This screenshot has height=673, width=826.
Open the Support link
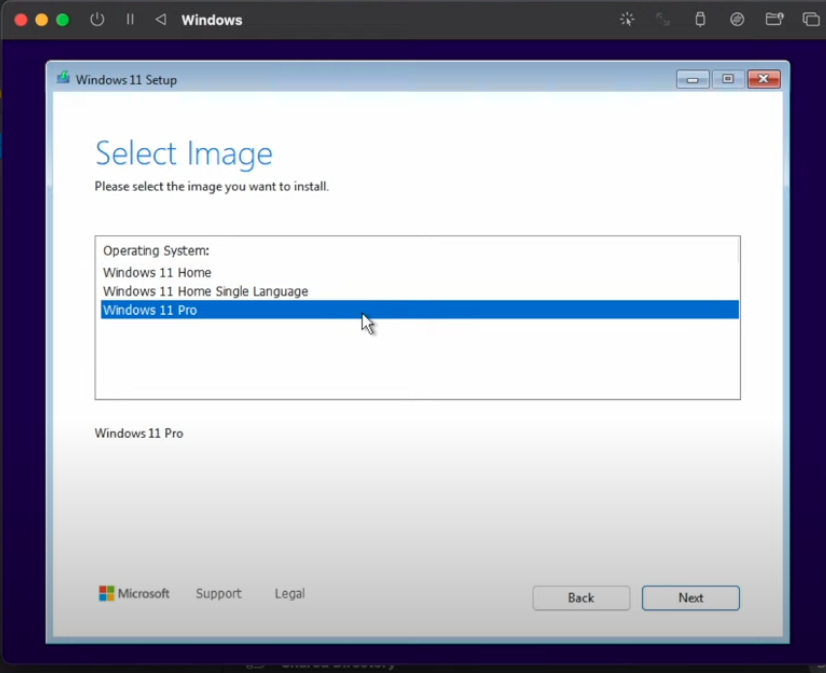point(219,593)
